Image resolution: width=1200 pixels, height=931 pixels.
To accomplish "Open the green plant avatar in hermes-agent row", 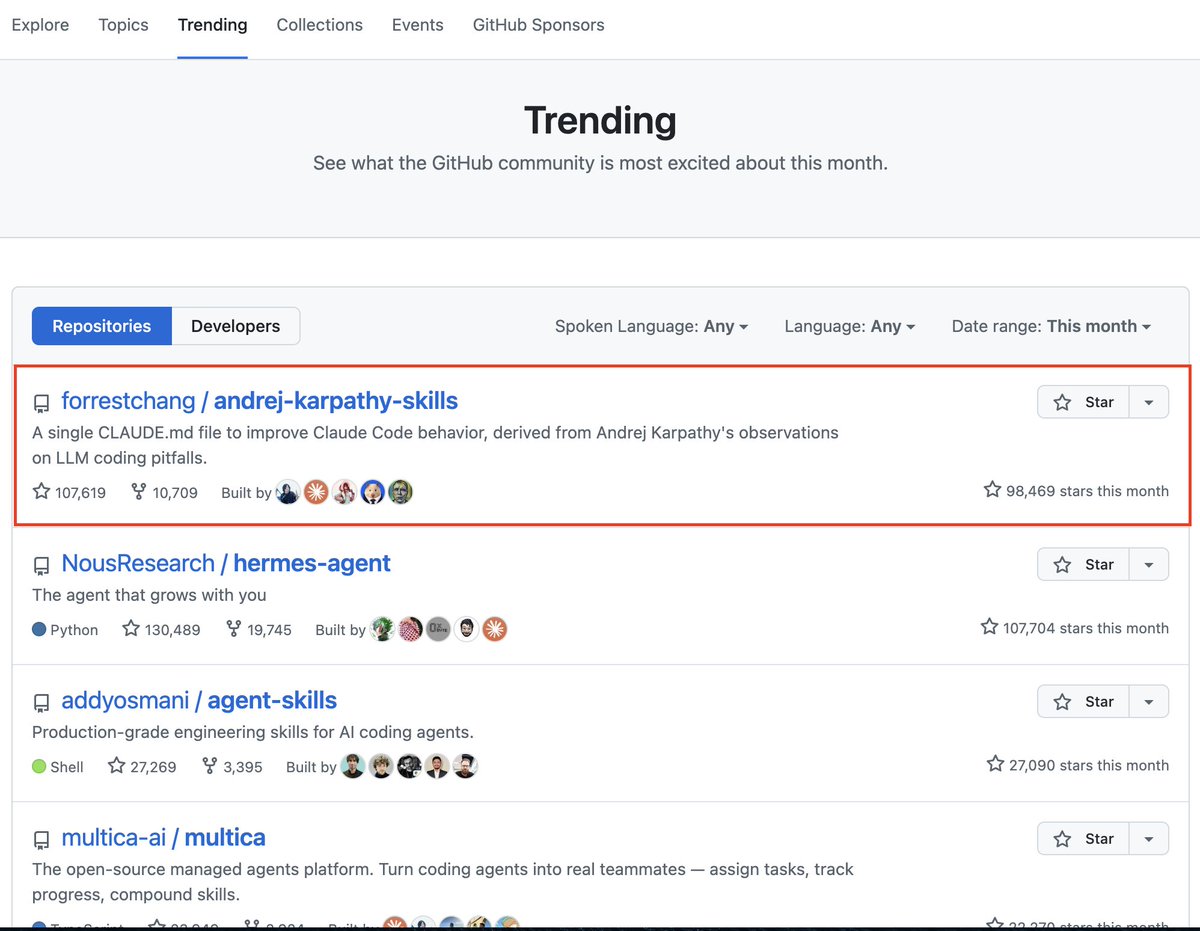I will click(382, 629).
